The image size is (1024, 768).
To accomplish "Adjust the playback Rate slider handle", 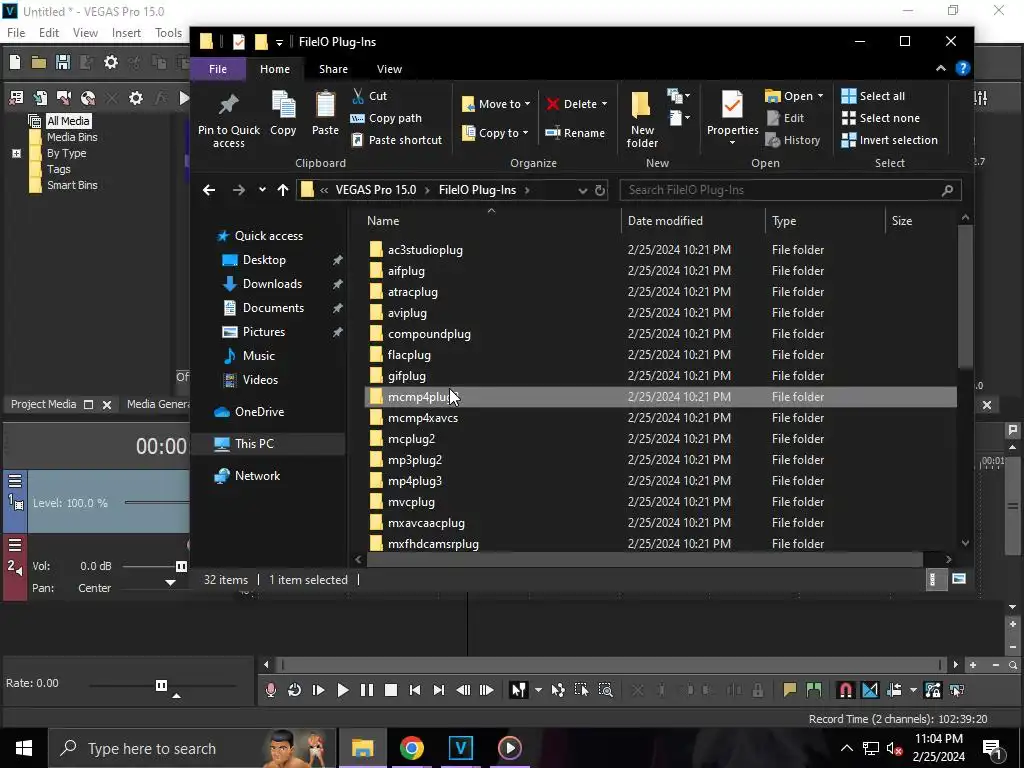I will click(161, 685).
